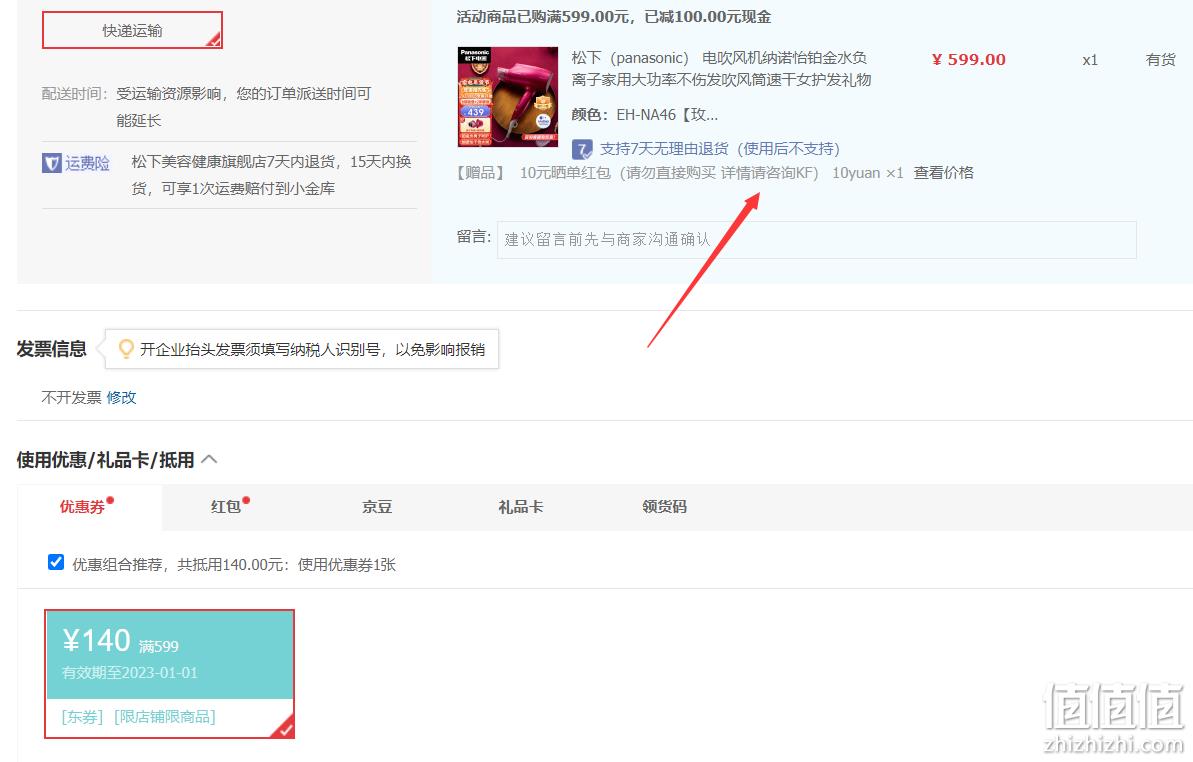Click the lightbulb tip icon by 发票信息
The height and width of the screenshot is (762, 1193).
(x=126, y=349)
